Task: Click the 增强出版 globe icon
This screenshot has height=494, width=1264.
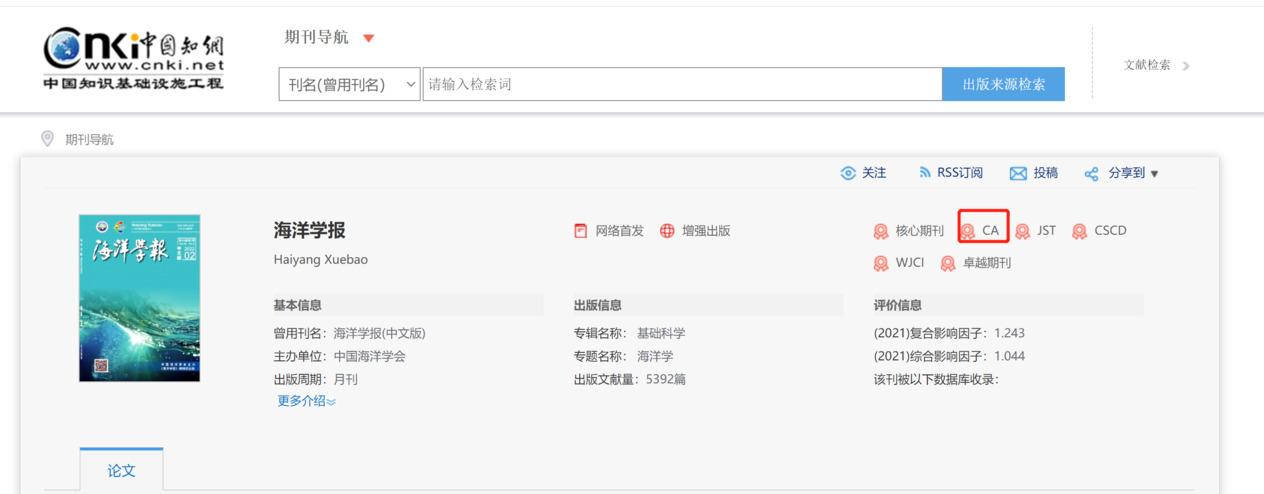Action: click(667, 231)
